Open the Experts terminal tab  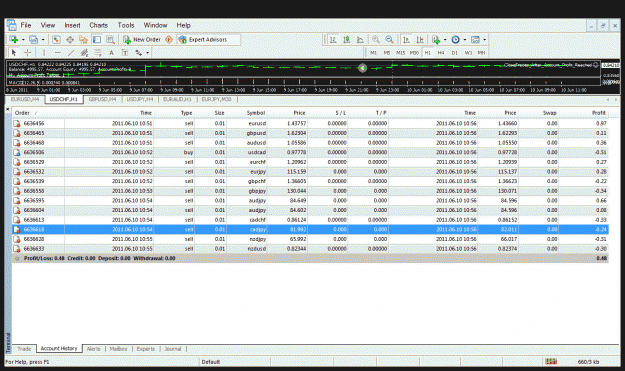[x=145, y=349]
